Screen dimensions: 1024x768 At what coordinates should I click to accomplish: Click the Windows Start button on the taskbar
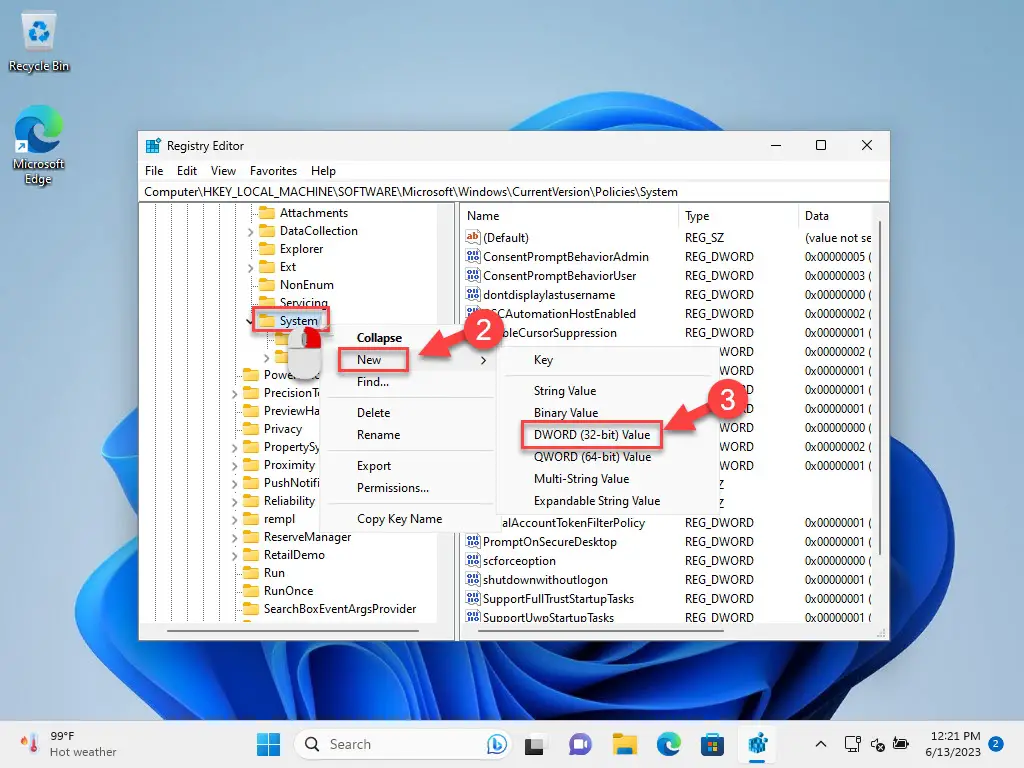[x=268, y=744]
